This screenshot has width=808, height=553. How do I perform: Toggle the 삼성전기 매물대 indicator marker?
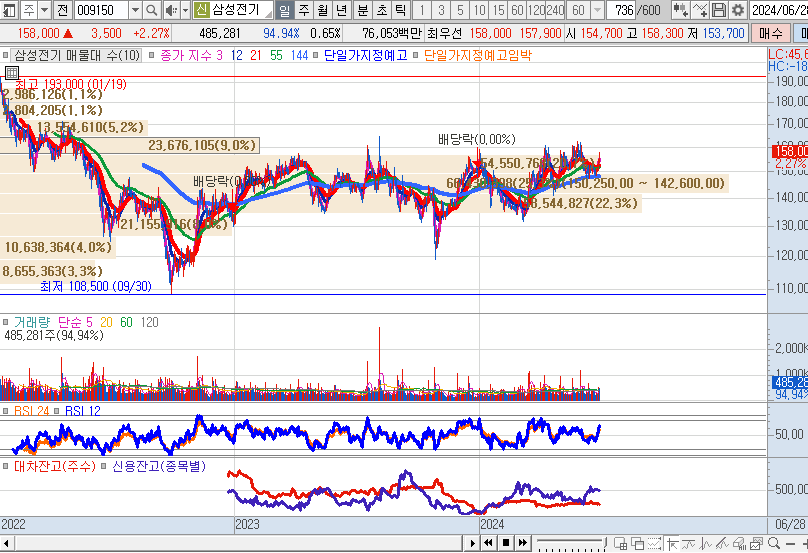click(7, 55)
